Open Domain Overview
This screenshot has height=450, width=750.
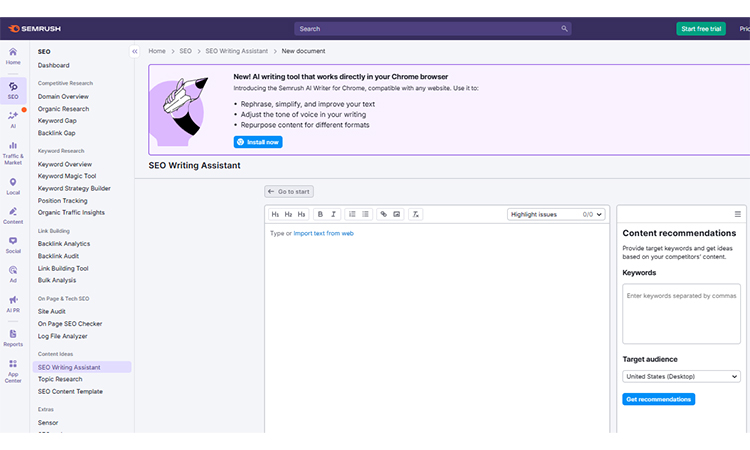click(x=63, y=97)
